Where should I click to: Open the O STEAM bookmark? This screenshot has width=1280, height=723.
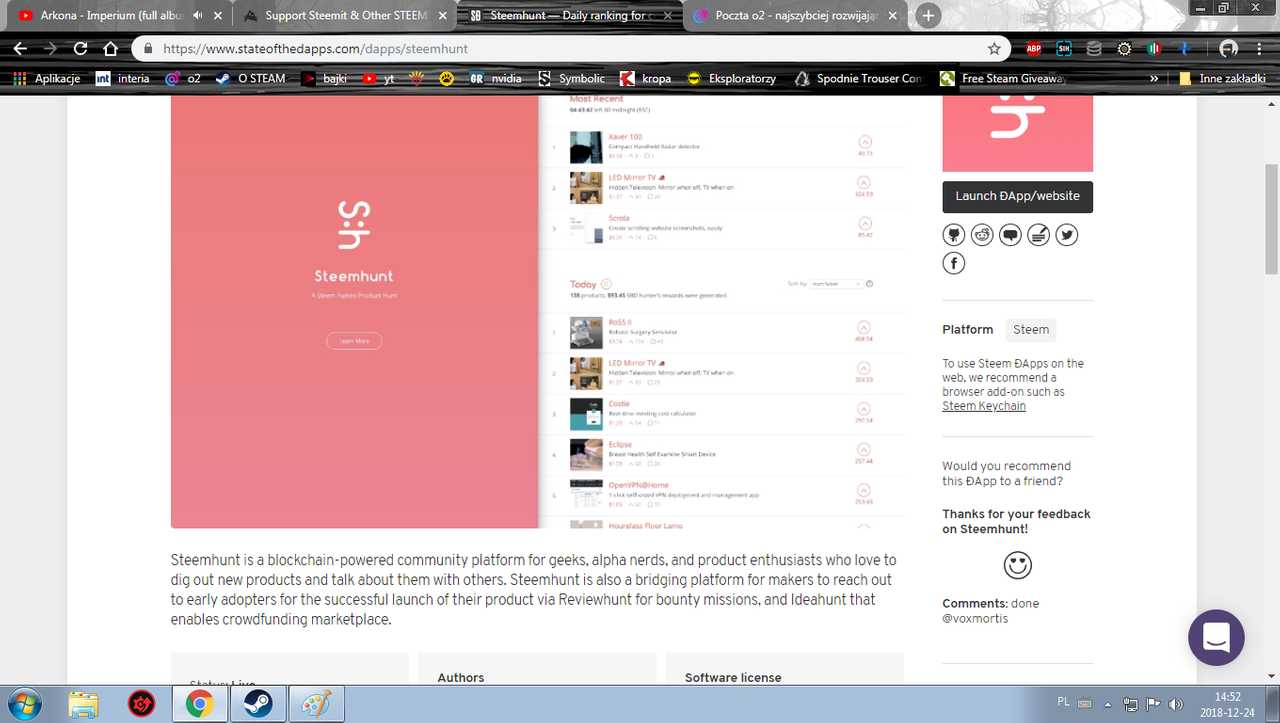tap(250, 78)
